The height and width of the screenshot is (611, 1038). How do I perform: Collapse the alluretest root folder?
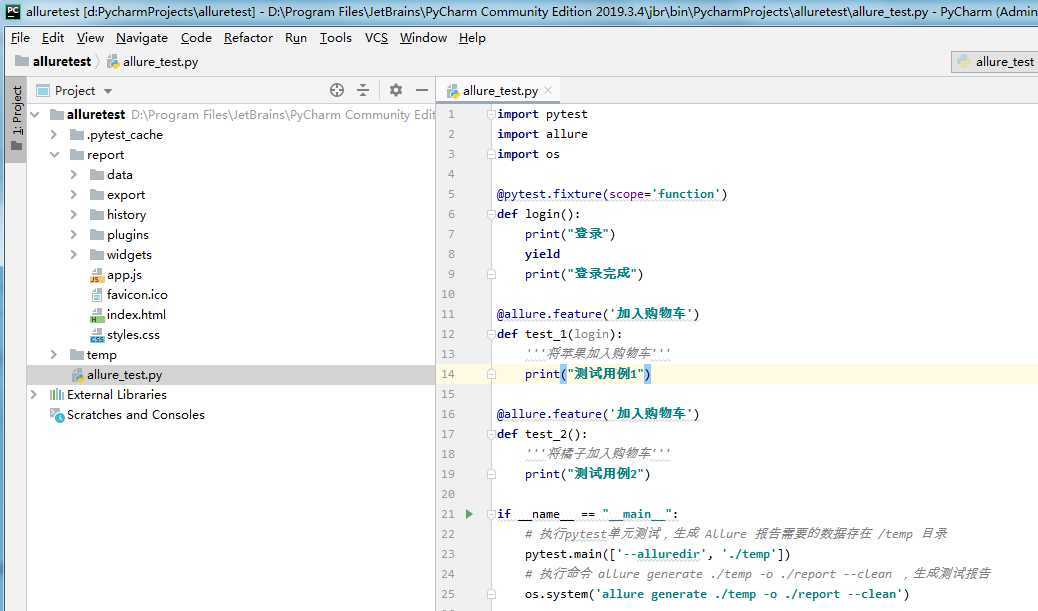click(x=35, y=115)
